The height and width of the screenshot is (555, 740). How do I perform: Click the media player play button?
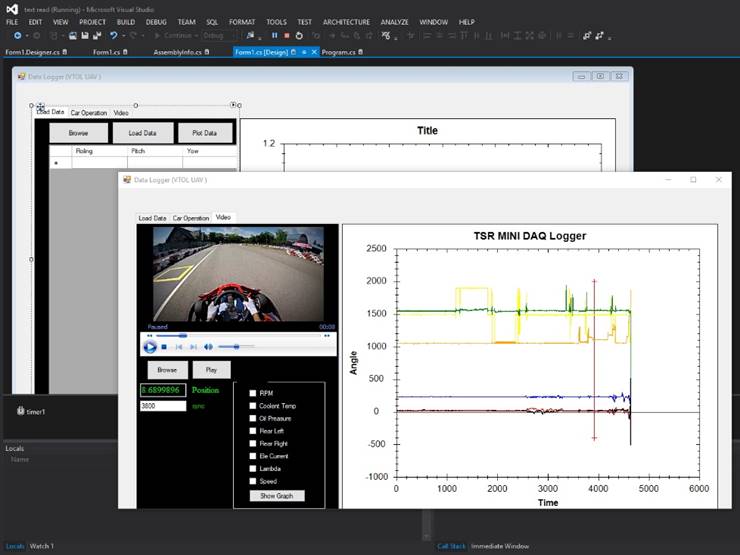pos(150,347)
